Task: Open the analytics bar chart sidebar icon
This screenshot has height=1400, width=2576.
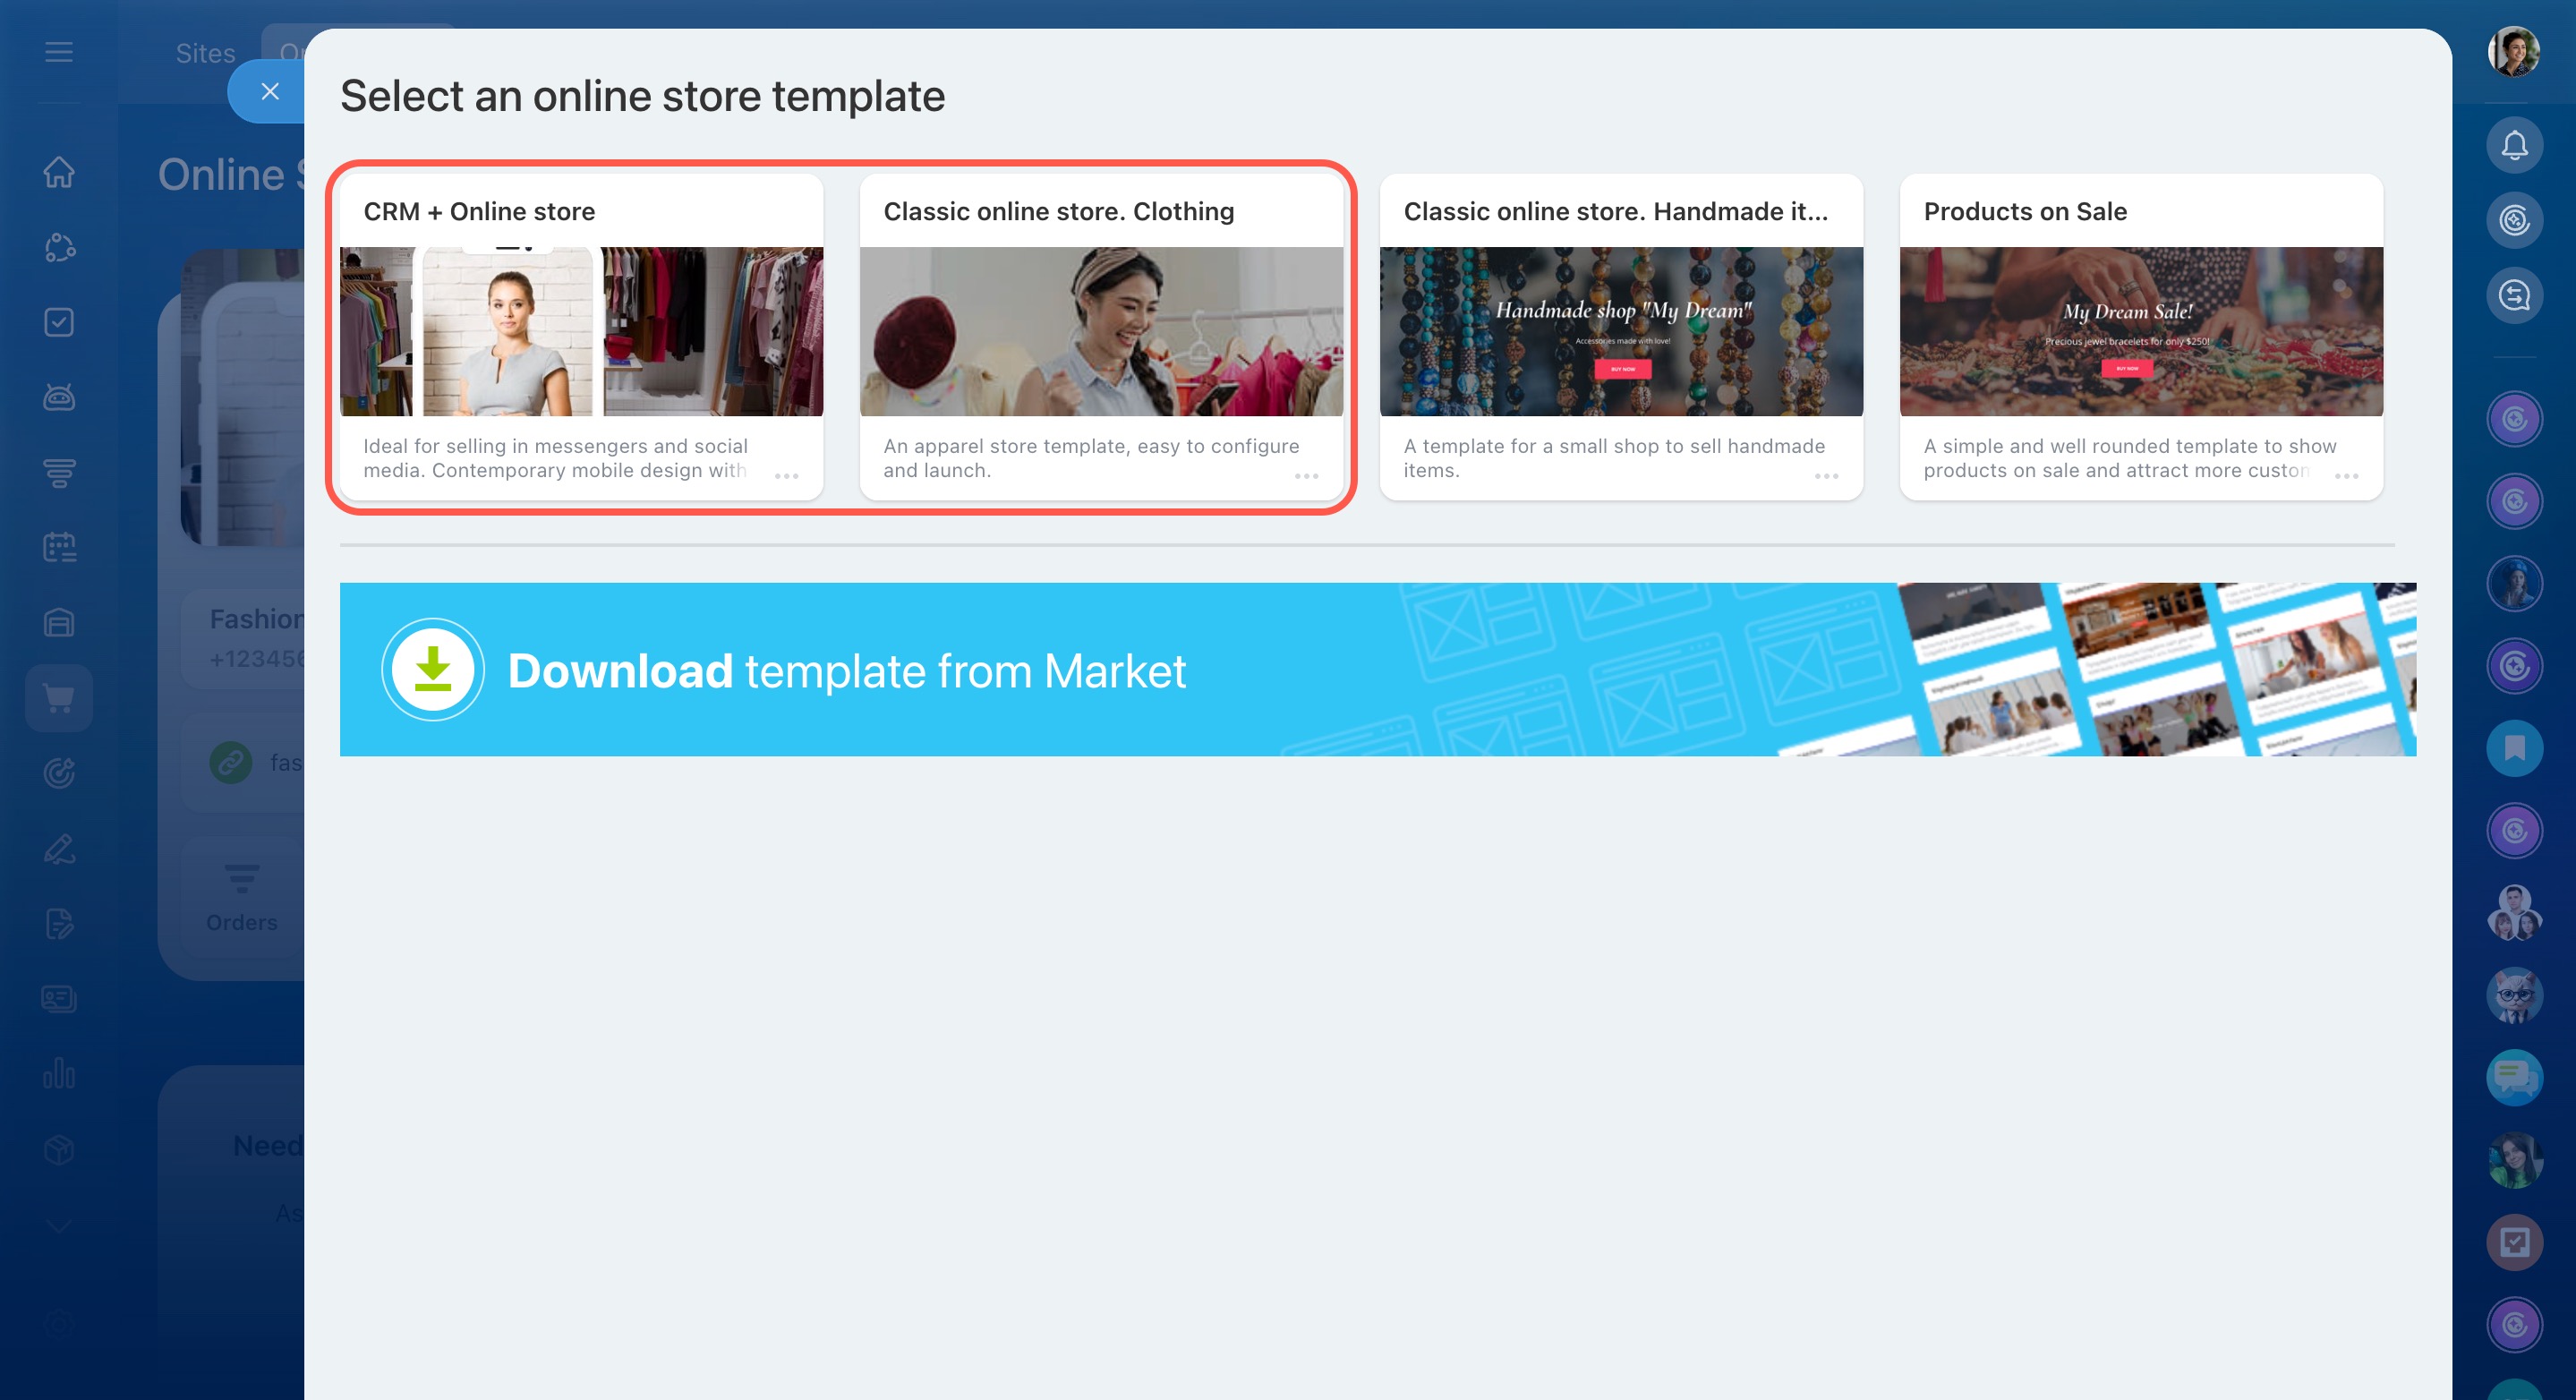Action: tap(59, 1074)
